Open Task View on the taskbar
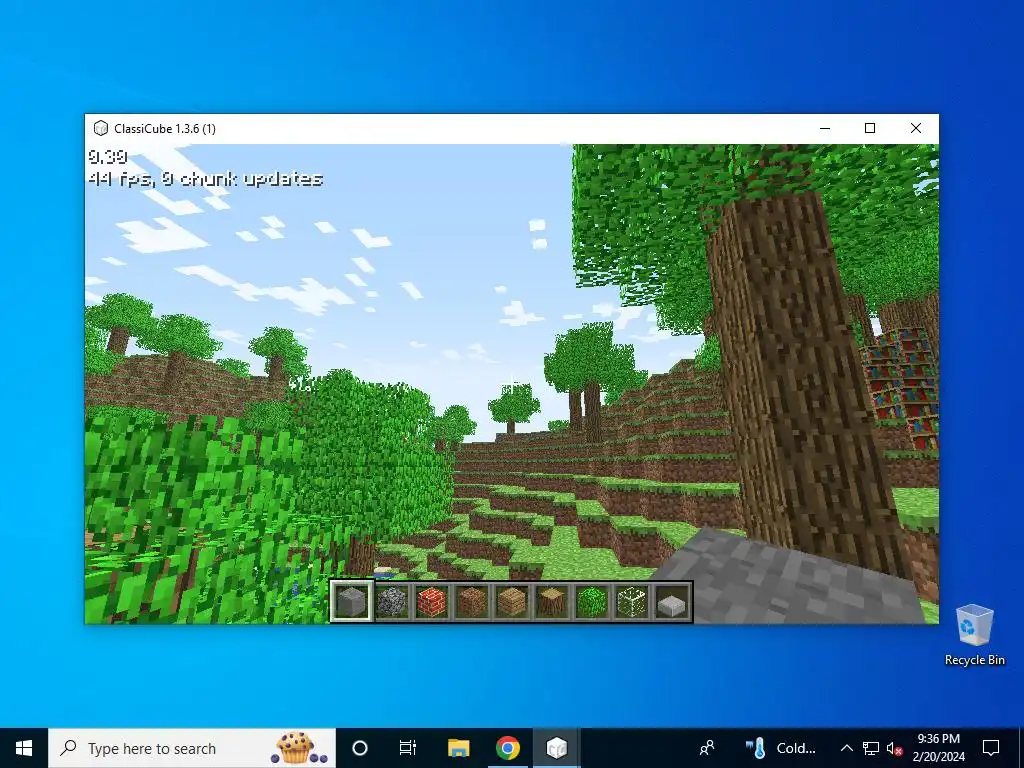Viewport: 1024px width, 768px height. click(408, 748)
